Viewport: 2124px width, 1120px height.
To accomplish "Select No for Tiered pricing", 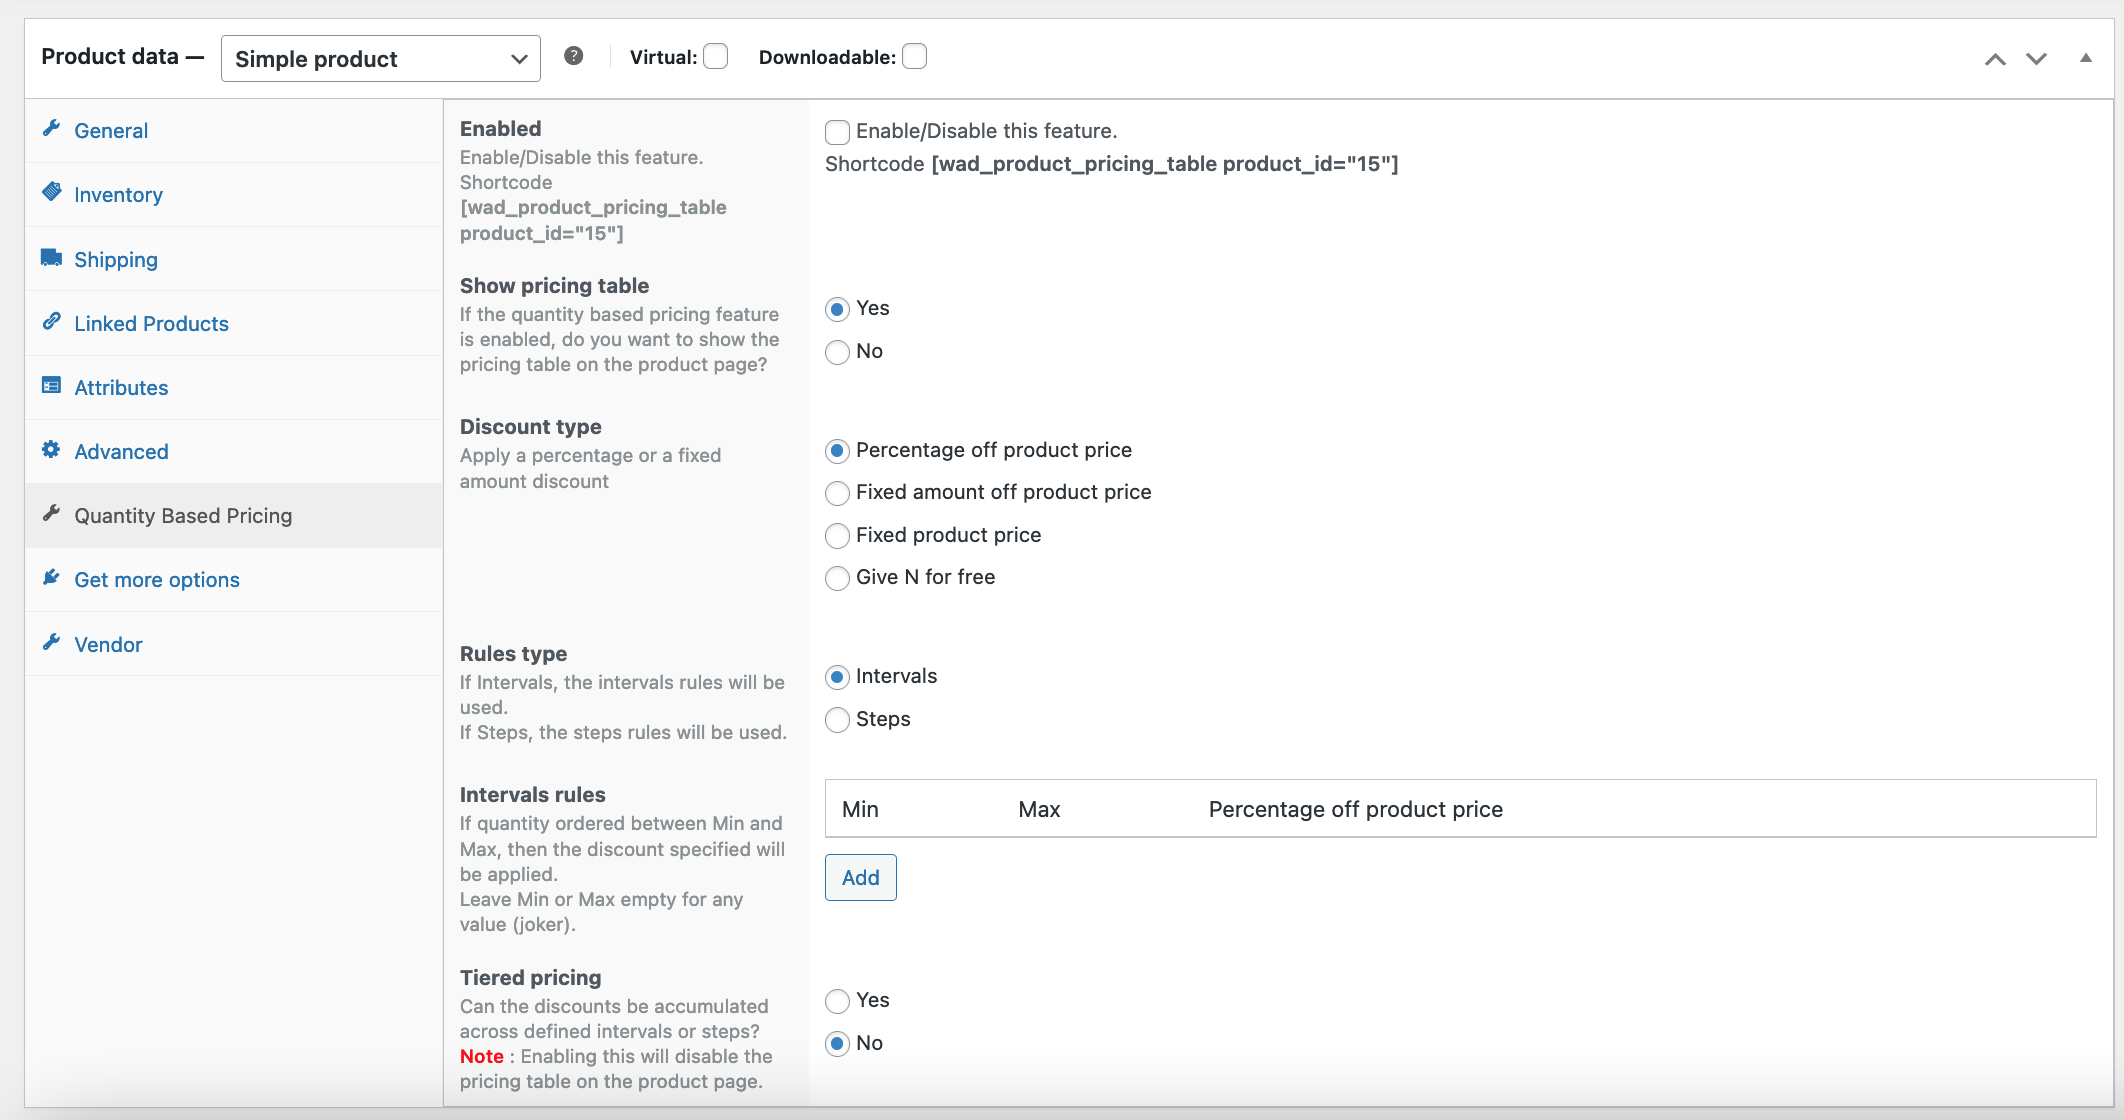I will (837, 1044).
